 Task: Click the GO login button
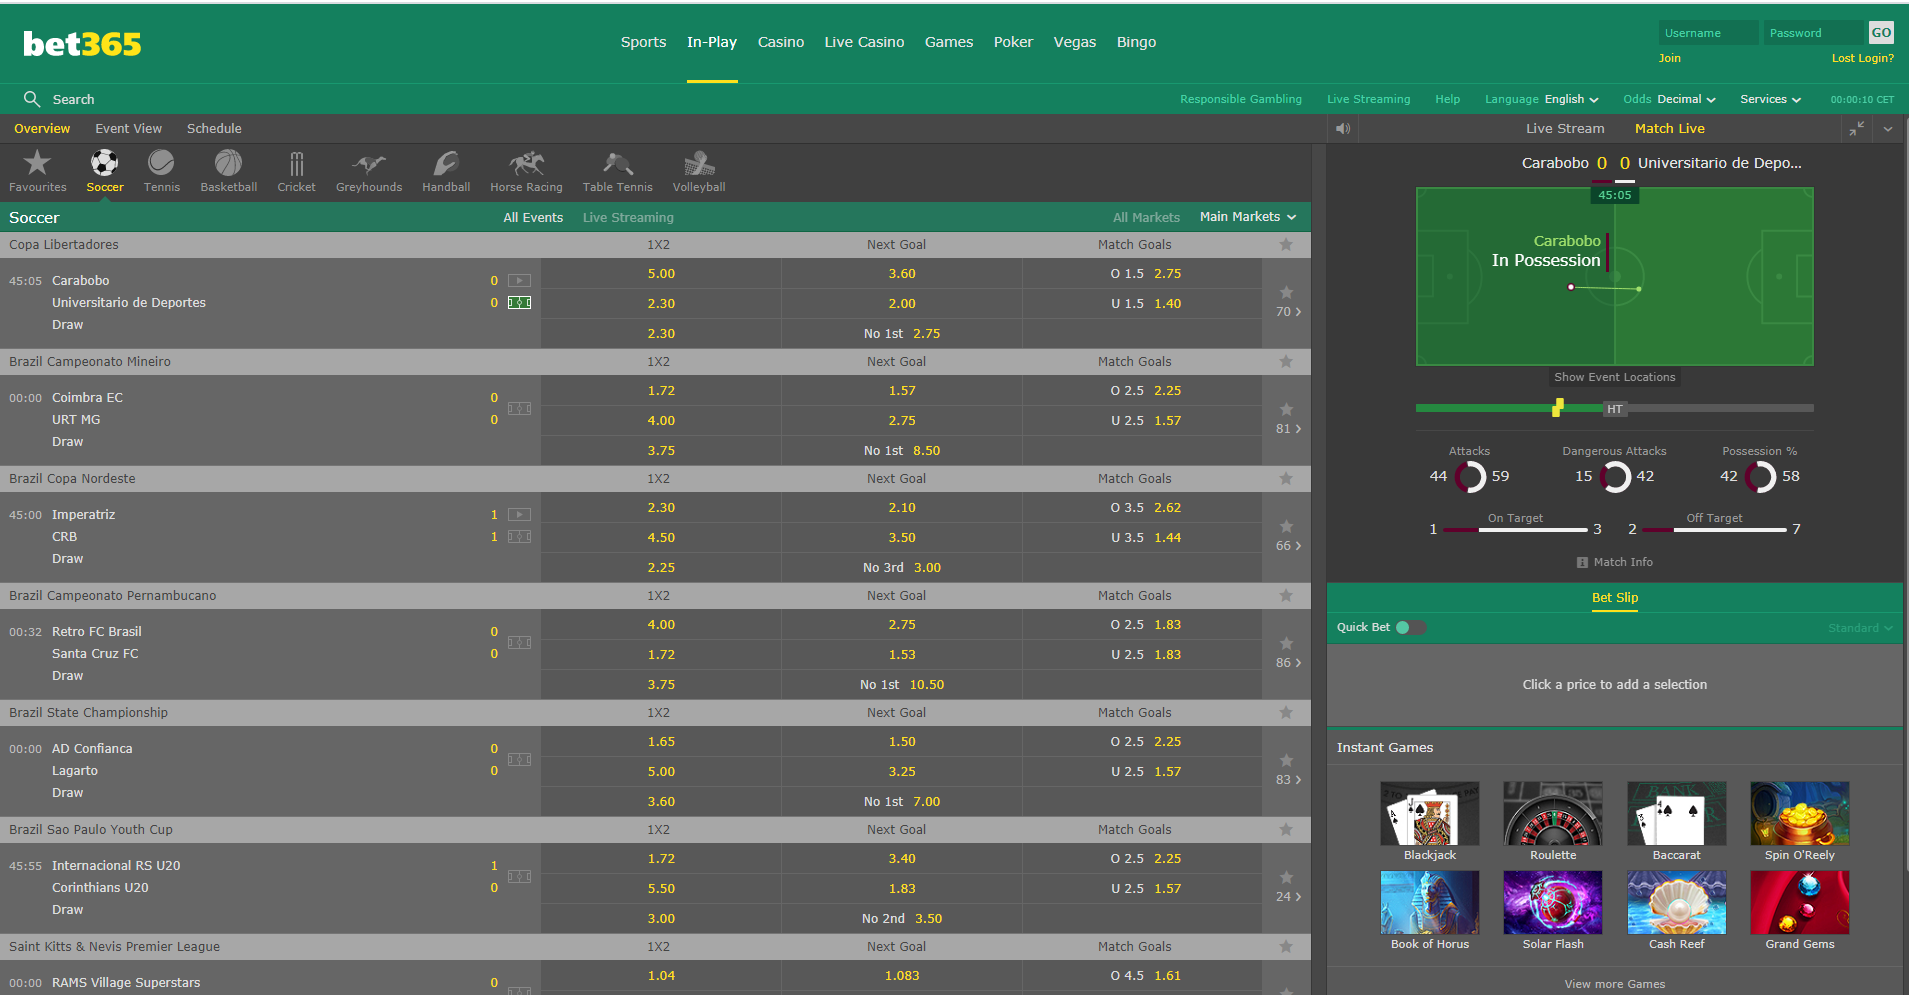coord(1881,33)
